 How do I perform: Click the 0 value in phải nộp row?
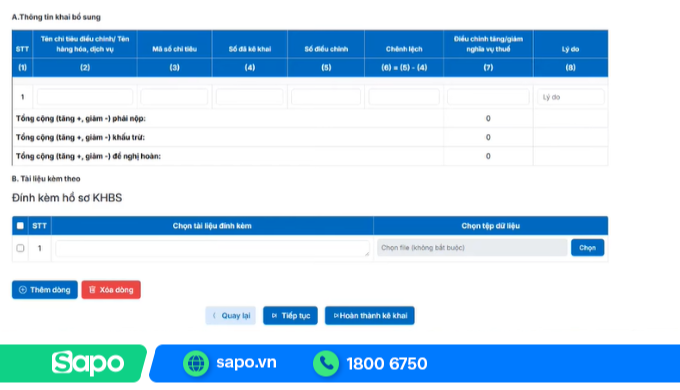point(488,118)
